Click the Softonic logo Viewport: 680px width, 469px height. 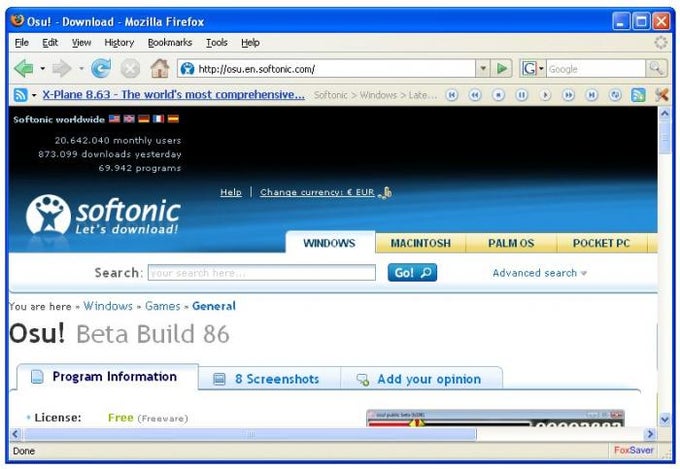tap(103, 216)
